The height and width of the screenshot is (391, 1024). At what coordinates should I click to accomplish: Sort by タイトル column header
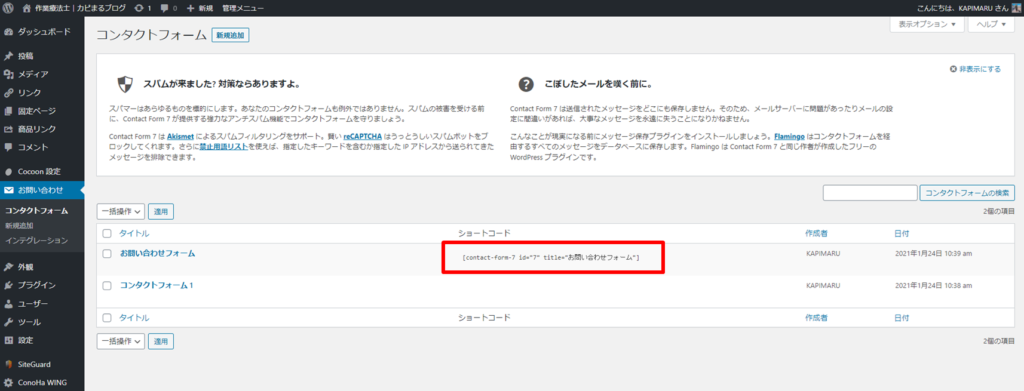coord(134,233)
